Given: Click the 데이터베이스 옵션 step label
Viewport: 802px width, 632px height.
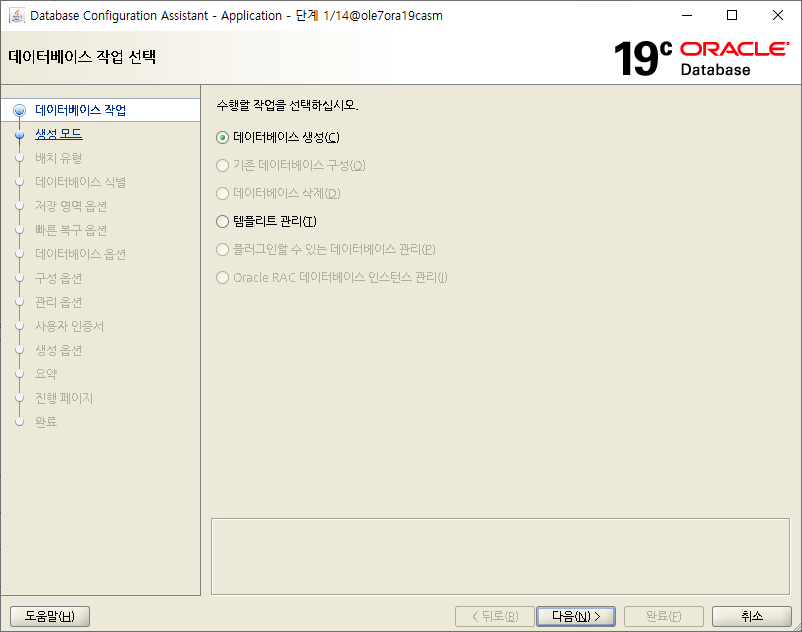Looking at the screenshot, I should coord(80,254).
